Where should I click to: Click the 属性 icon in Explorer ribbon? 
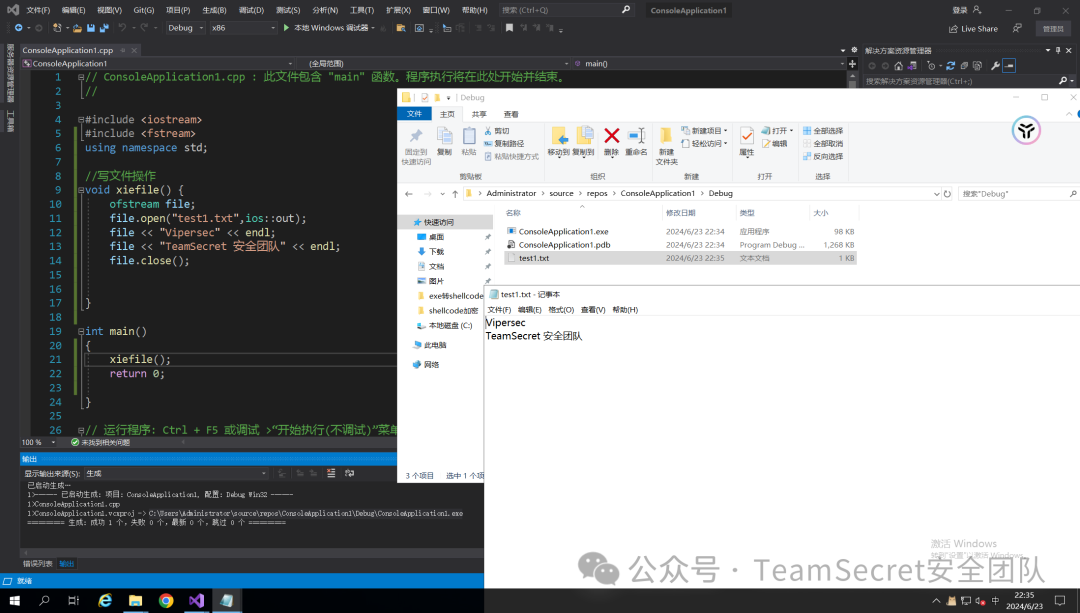(747, 136)
